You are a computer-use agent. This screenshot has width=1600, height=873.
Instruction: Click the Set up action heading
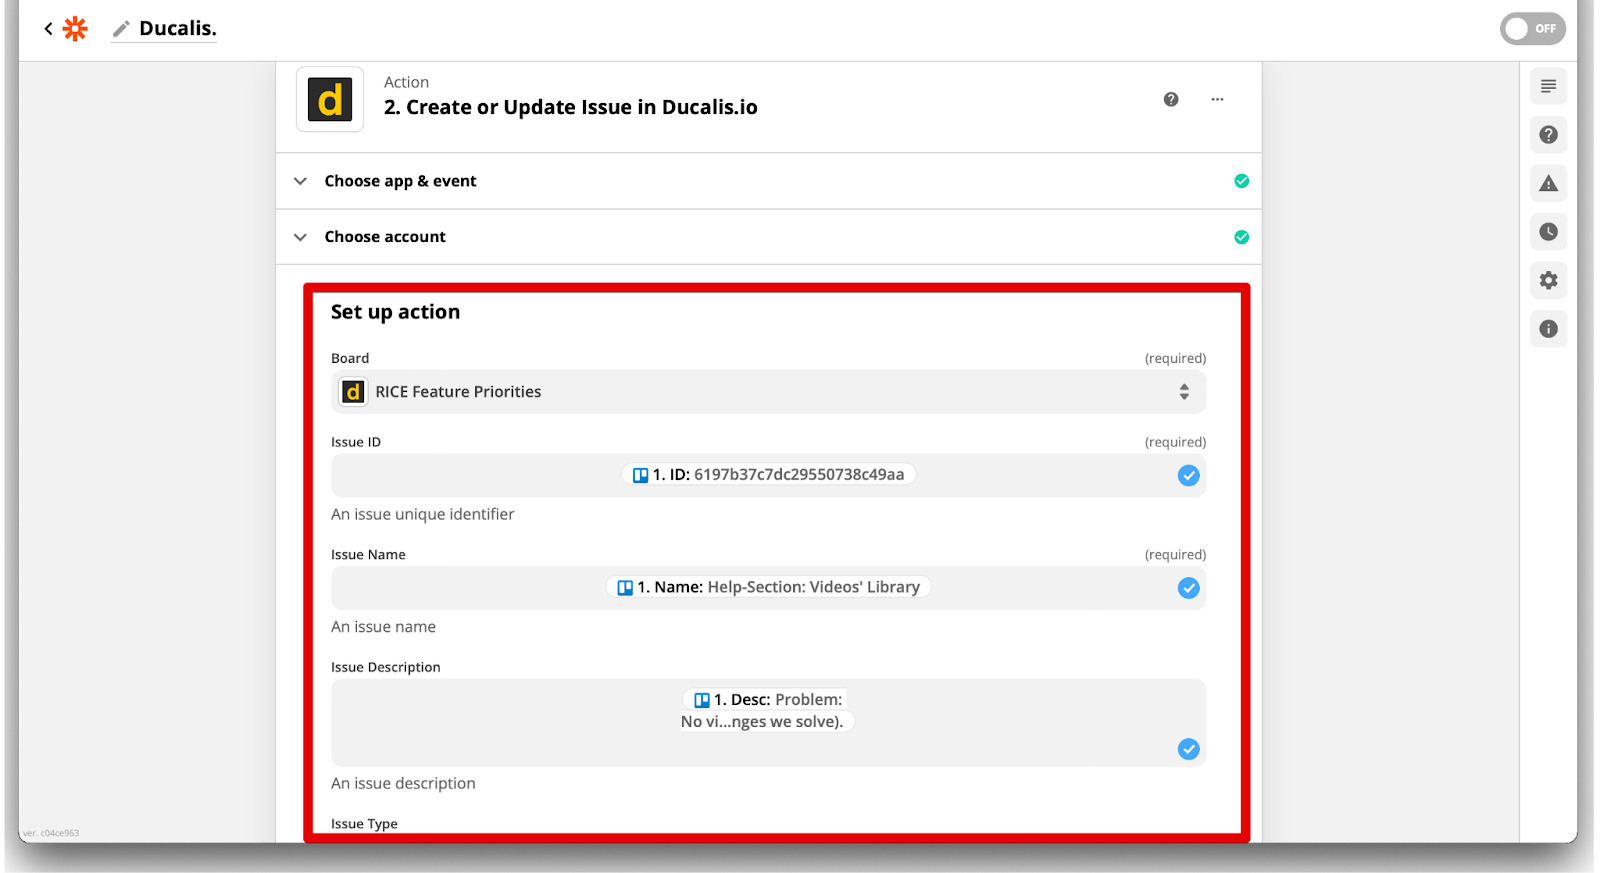pyautogui.click(x=395, y=312)
